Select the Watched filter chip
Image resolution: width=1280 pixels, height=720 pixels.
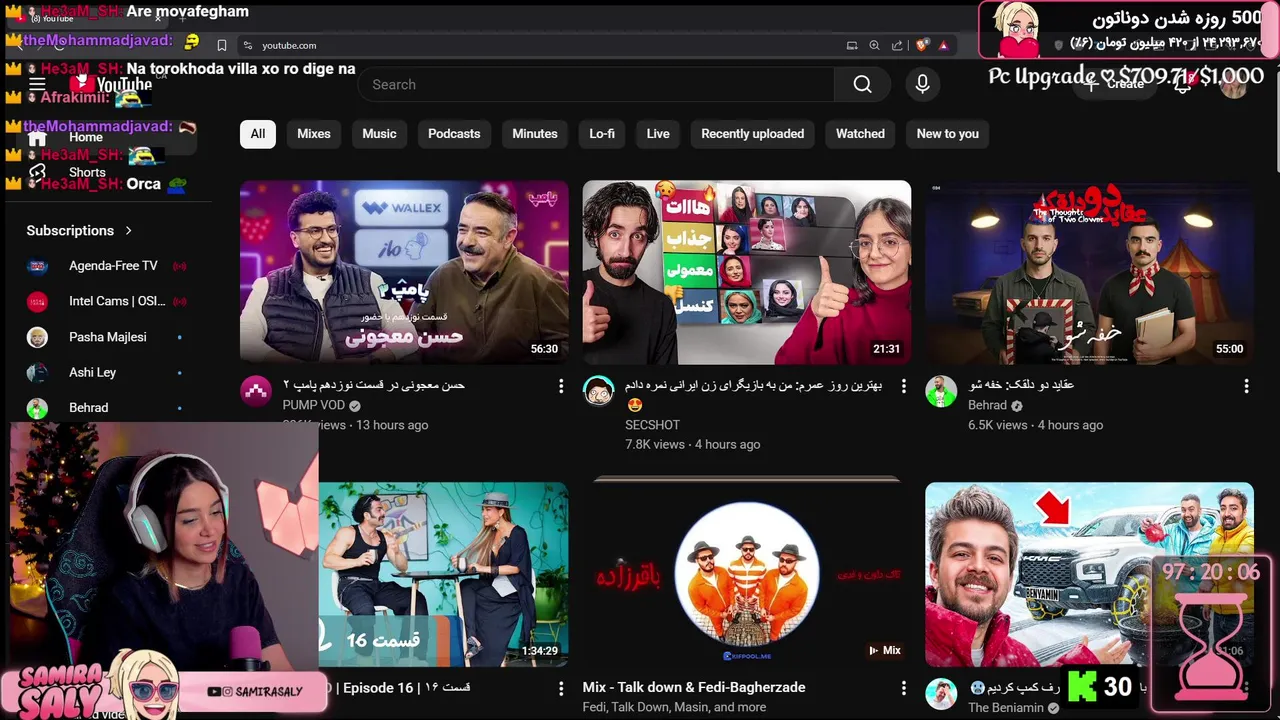(x=860, y=134)
